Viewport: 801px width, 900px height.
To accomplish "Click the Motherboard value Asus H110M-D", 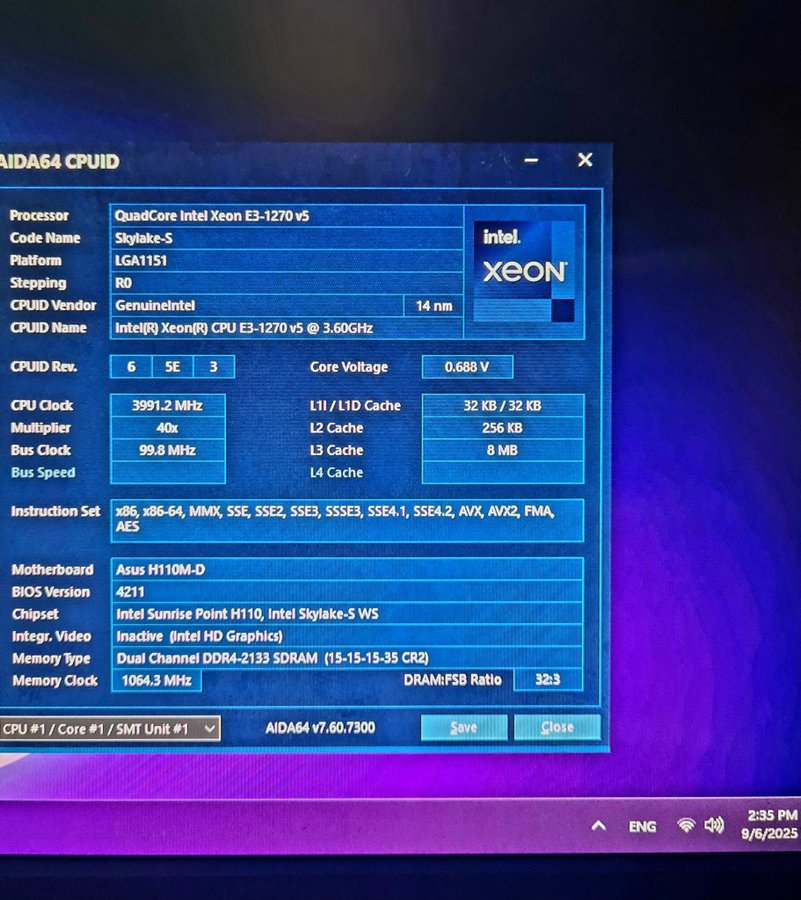I will [347, 569].
